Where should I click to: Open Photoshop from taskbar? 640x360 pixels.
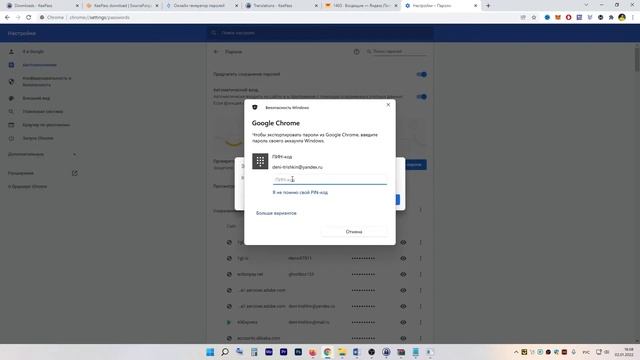point(298,352)
